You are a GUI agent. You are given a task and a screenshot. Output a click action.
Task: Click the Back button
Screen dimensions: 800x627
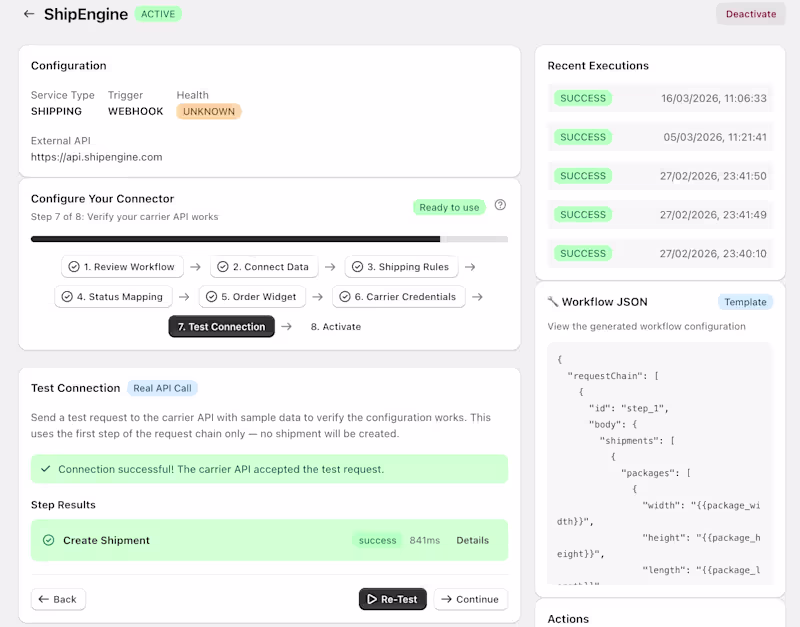pyautogui.click(x=58, y=599)
